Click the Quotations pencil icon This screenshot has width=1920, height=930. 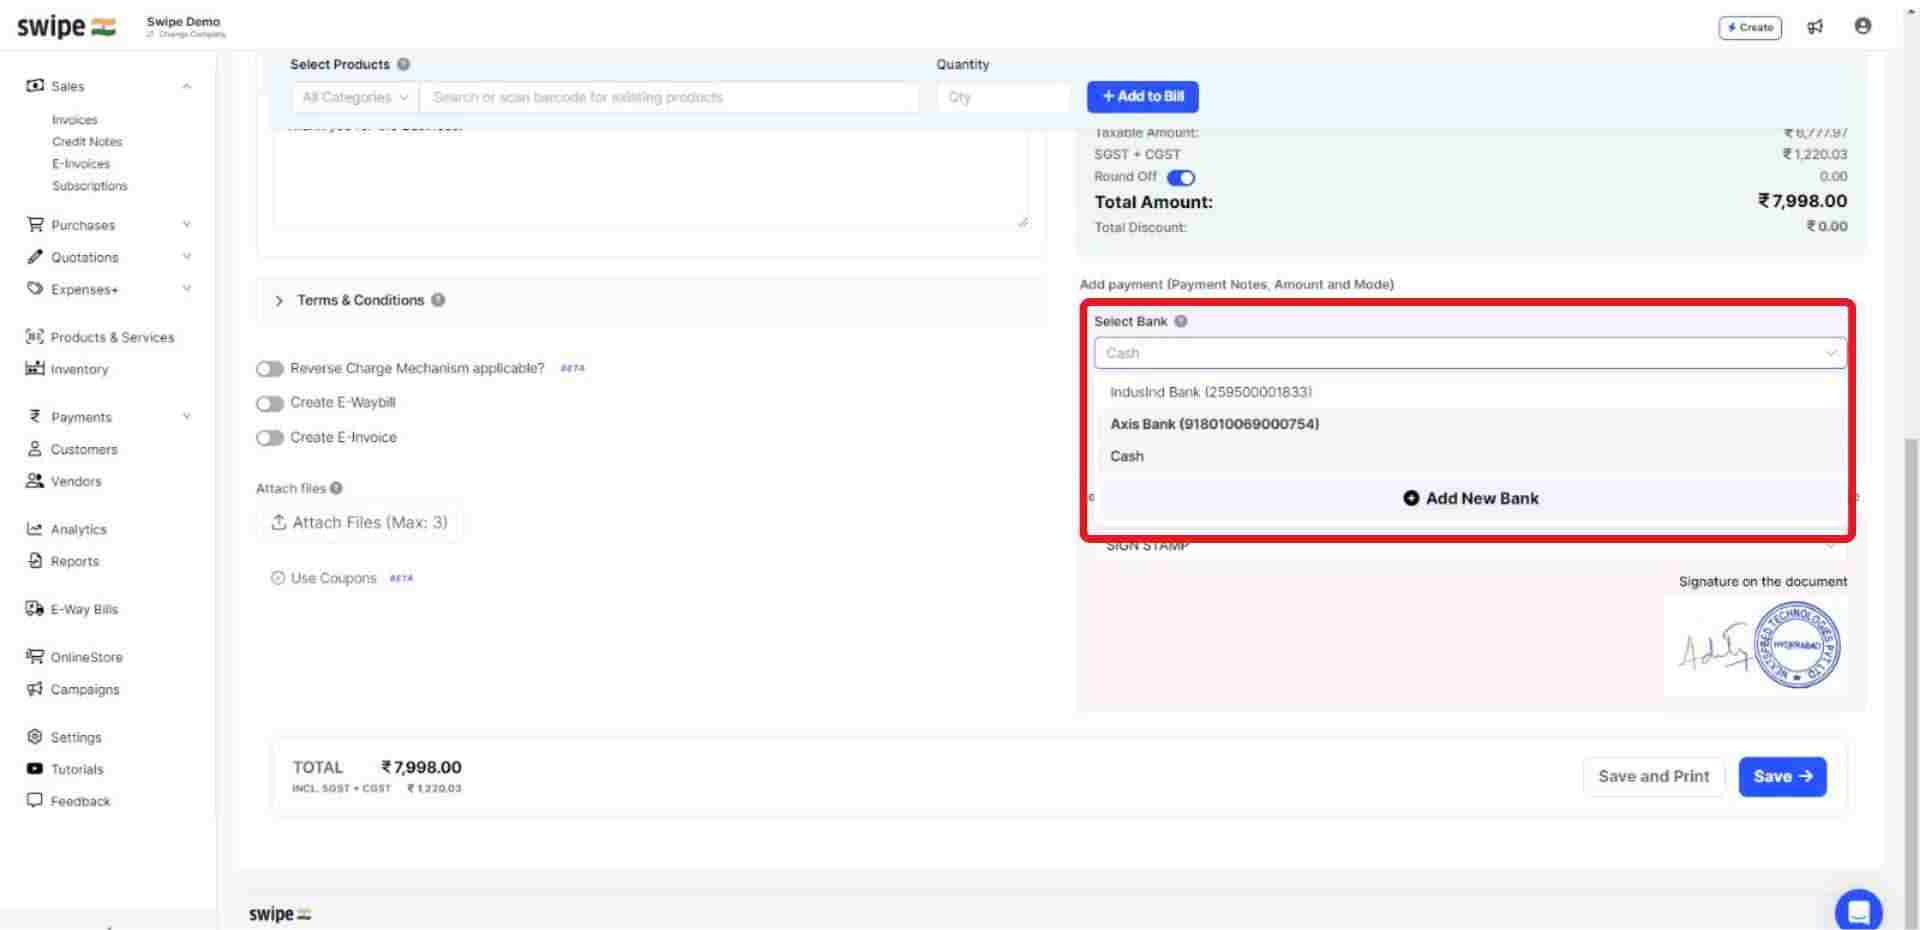[x=35, y=257]
